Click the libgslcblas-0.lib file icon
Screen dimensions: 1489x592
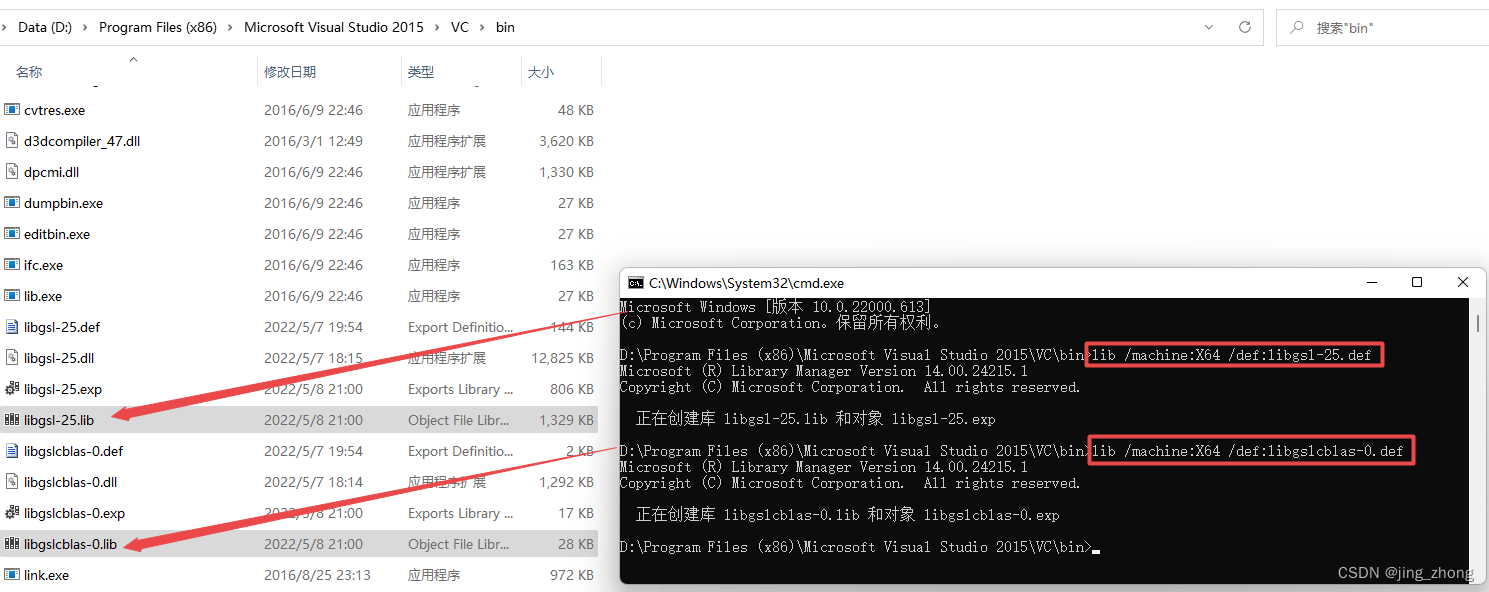click(12, 544)
